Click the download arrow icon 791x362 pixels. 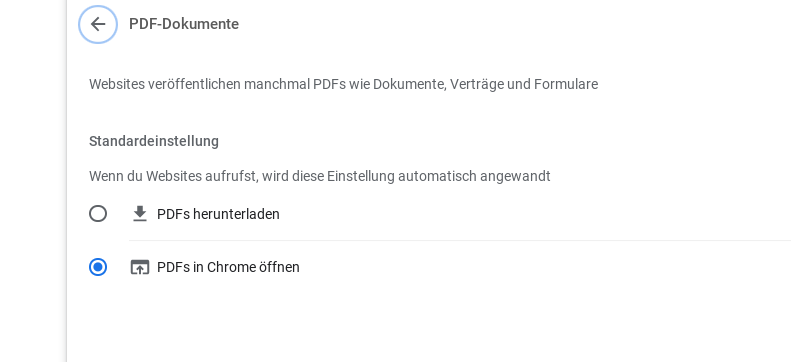(139, 214)
